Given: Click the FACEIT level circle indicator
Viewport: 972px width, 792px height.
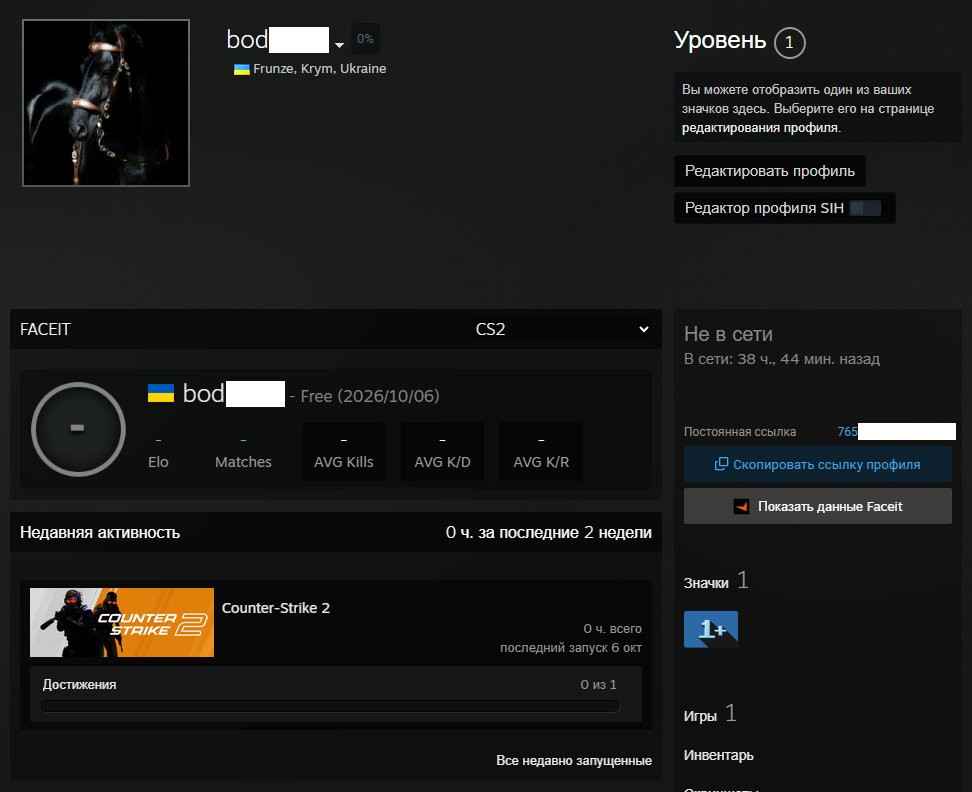Looking at the screenshot, I should tap(78, 429).
